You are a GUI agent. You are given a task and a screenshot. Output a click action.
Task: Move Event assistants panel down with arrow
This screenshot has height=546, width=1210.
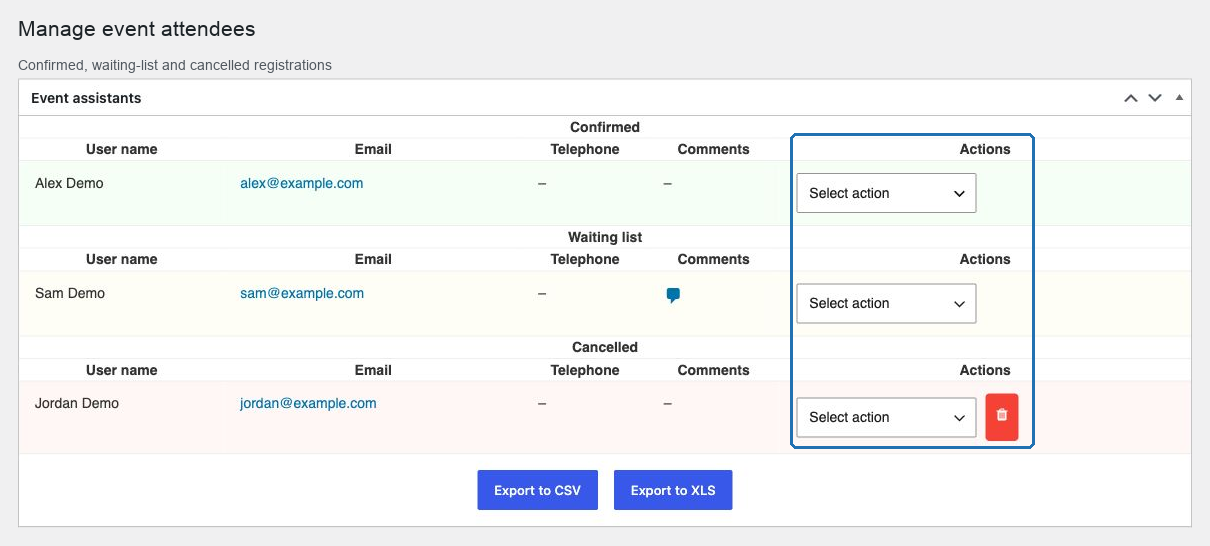pos(1155,98)
